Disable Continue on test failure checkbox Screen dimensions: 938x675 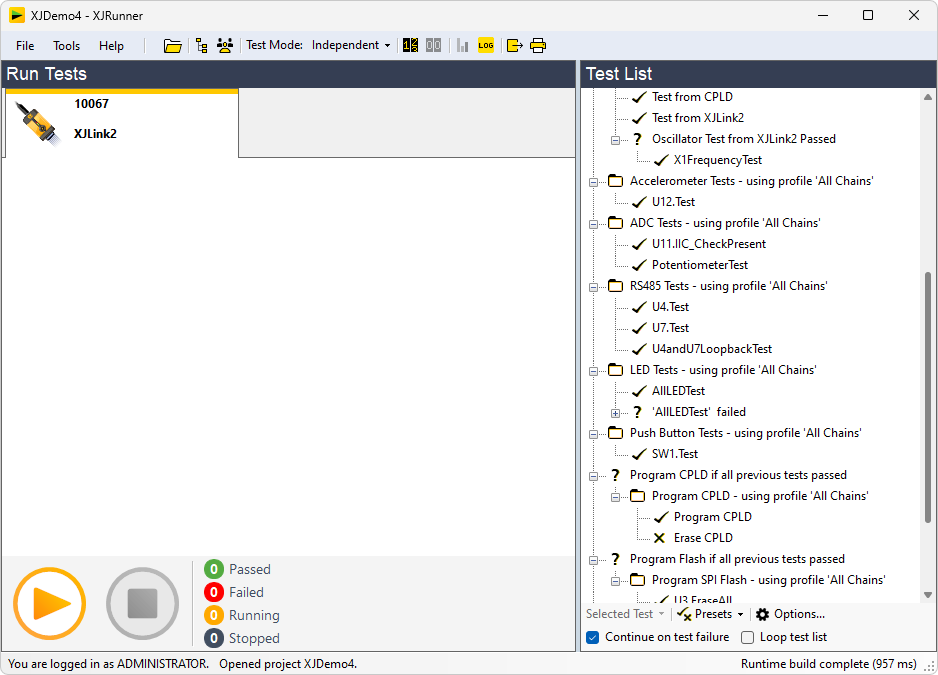tap(593, 637)
